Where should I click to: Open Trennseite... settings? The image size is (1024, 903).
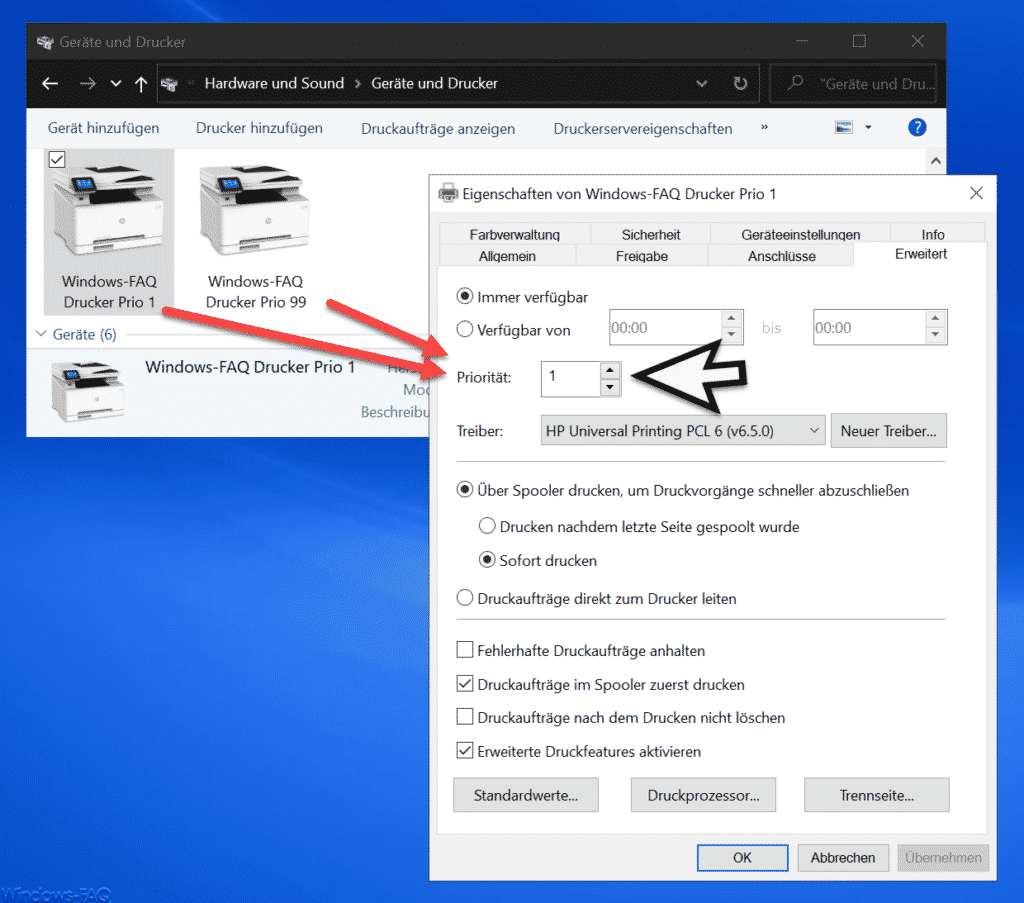click(x=876, y=795)
